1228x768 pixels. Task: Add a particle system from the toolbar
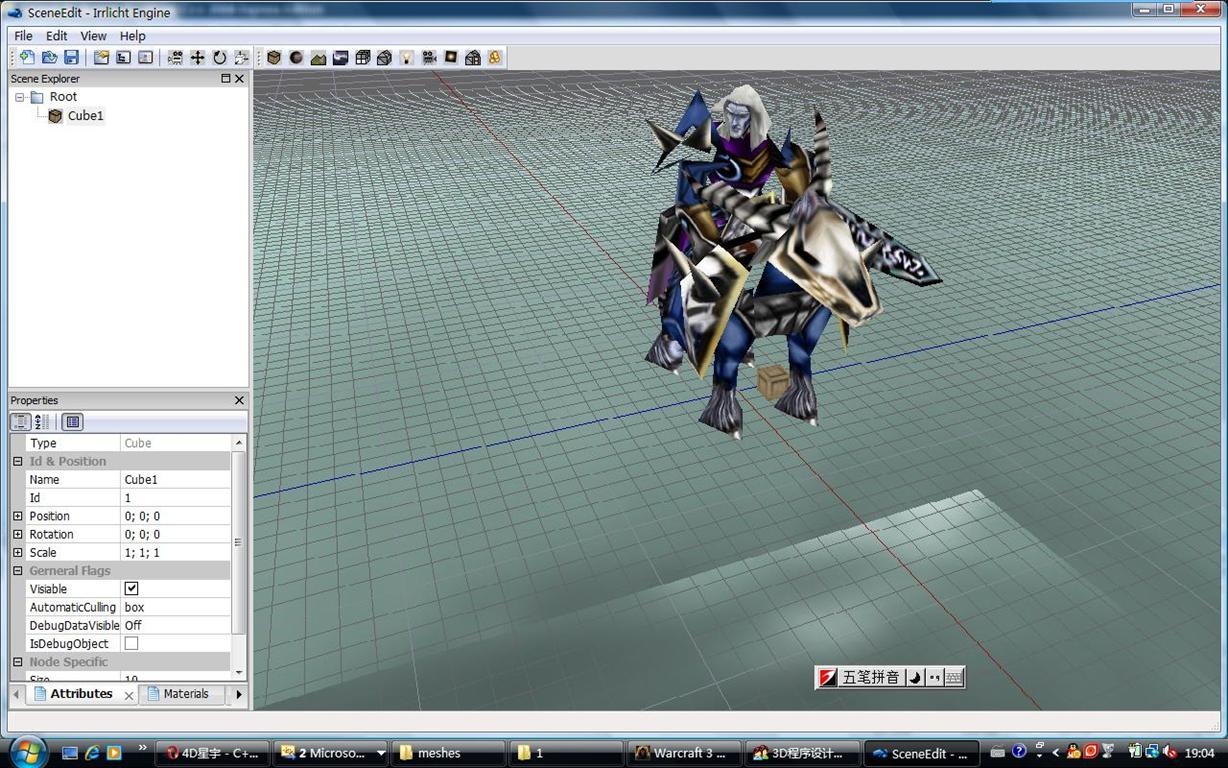[x=495, y=58]
